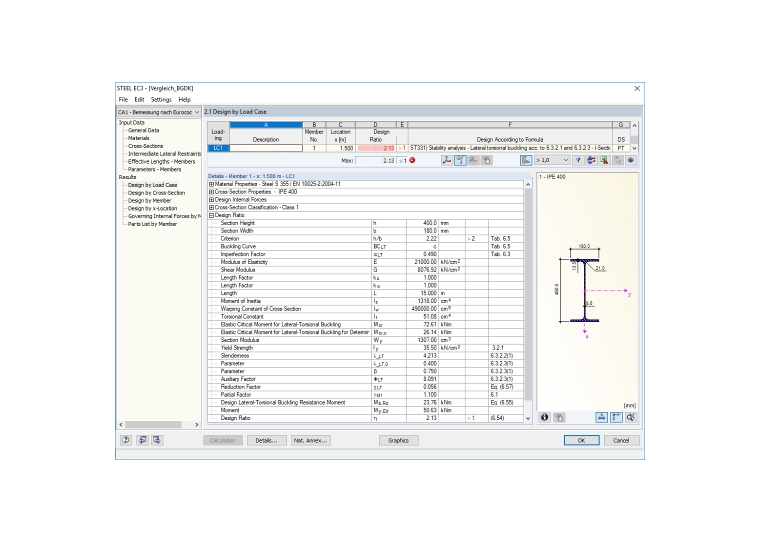Toggle the highlighted result diagram toolbar icon
Viewport: 760px width, 542px height.
coord(460,160)
